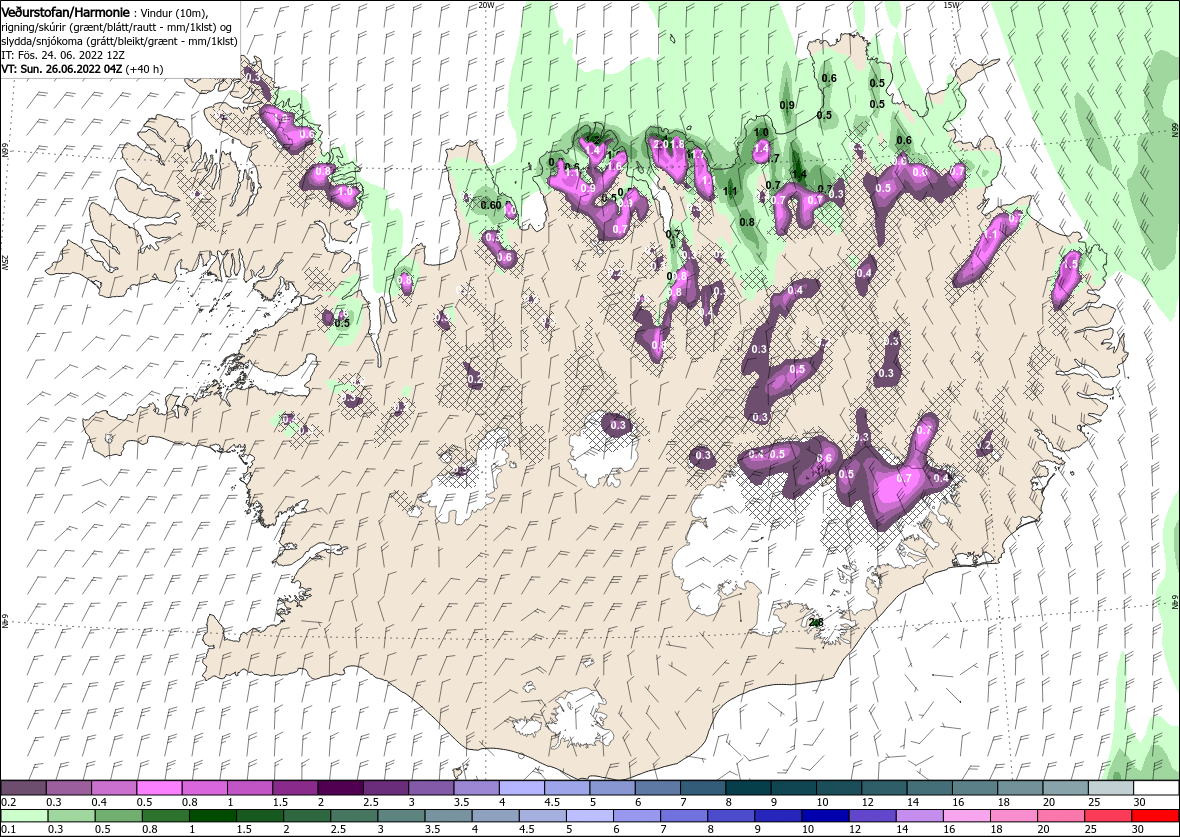Click the 25W label on the left edge
Image resolution: width=1180 pixels, height=837 pixels.
coord(5,262)
